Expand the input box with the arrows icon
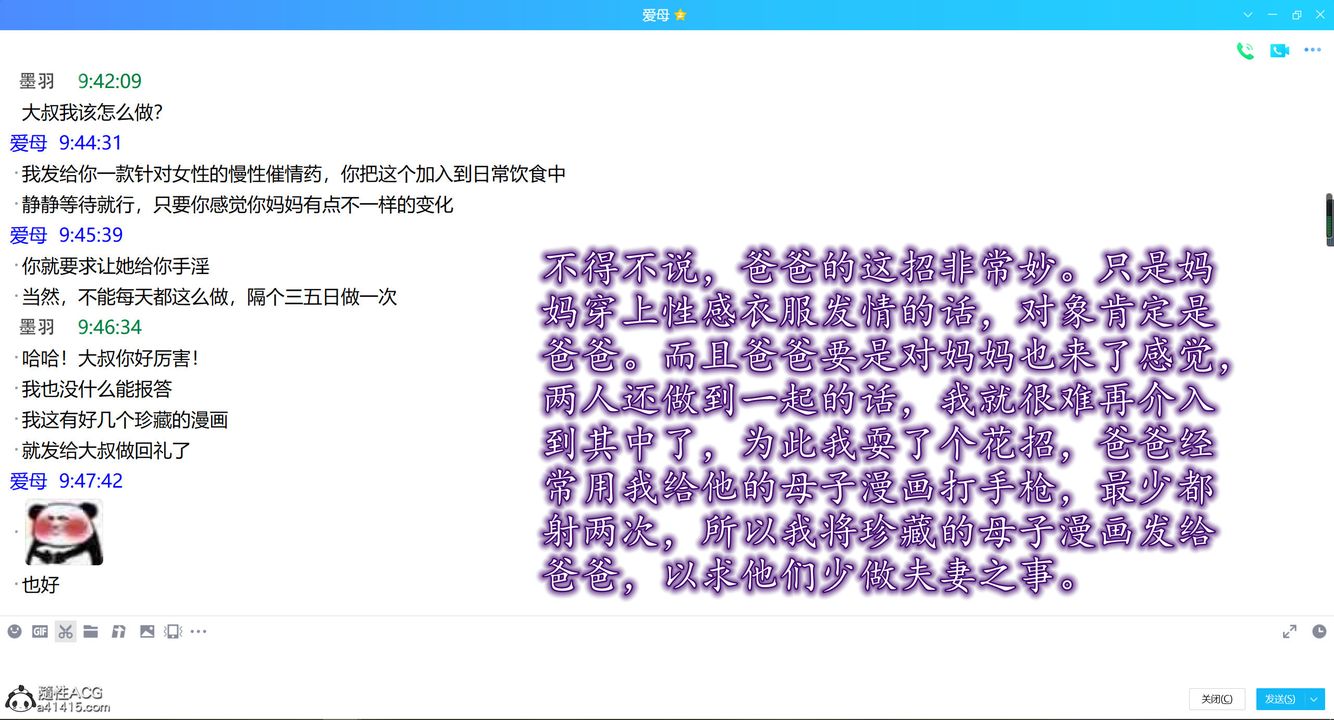Image resolution: width=1334 pixels, height=720 pixels. pos(1290,631)
